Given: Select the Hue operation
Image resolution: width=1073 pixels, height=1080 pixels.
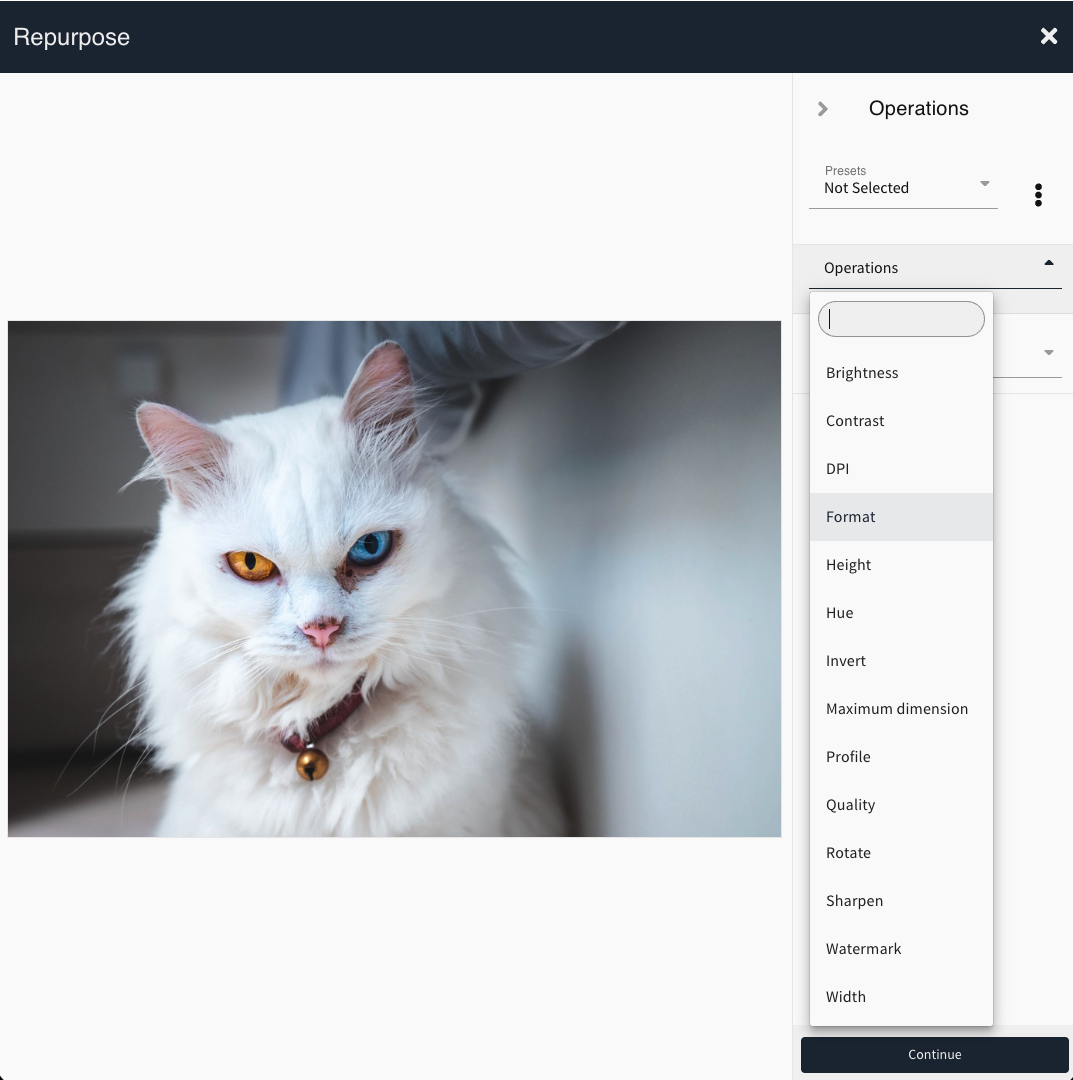Looking at the screenshot, I should tap(840, 613).
